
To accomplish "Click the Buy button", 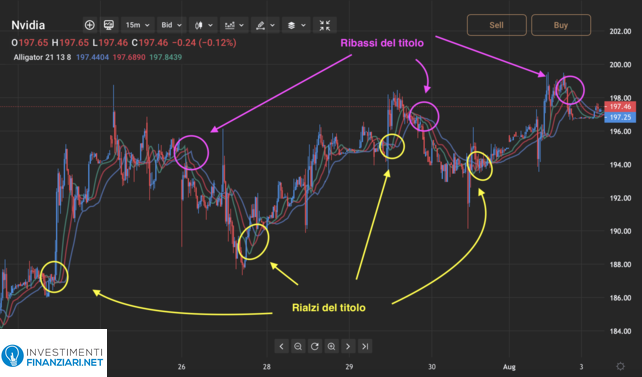I will pyautogui.click(x=561, y=25).
